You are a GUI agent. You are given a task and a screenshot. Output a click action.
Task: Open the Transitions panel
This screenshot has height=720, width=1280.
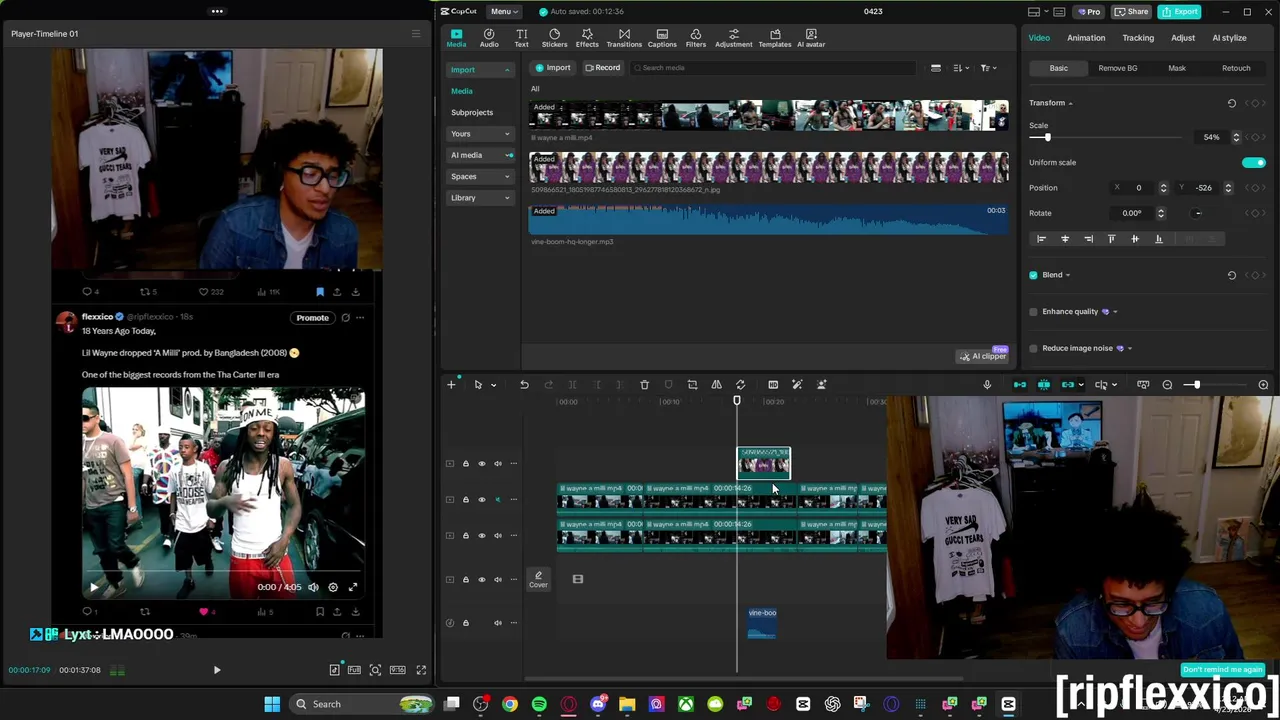(624, 38)
